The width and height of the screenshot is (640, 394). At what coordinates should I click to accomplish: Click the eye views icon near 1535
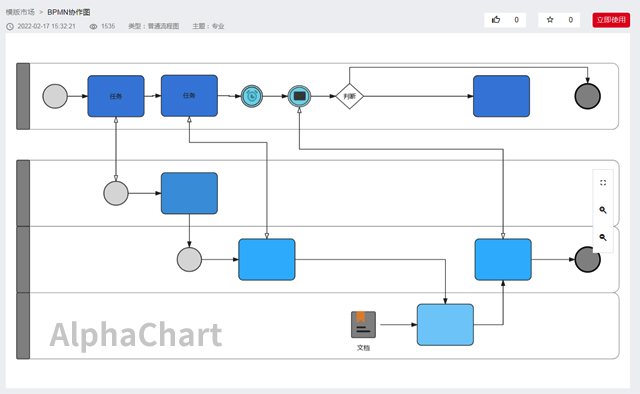(93, 27)
